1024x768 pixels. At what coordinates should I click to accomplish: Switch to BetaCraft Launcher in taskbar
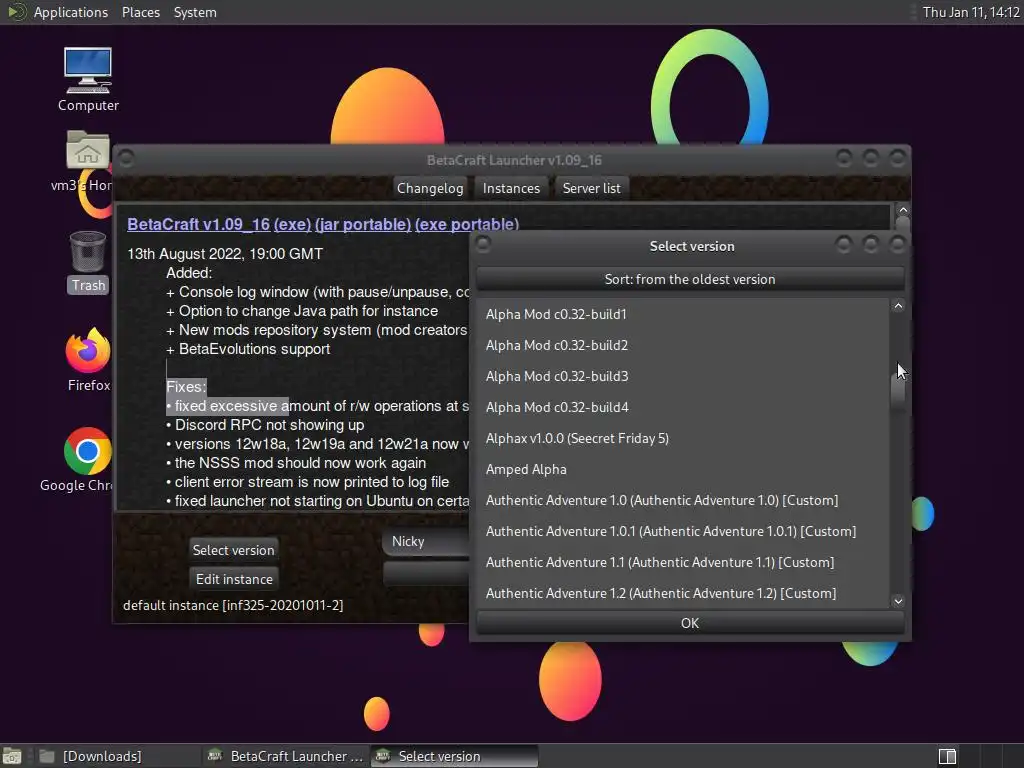[285, 756]
